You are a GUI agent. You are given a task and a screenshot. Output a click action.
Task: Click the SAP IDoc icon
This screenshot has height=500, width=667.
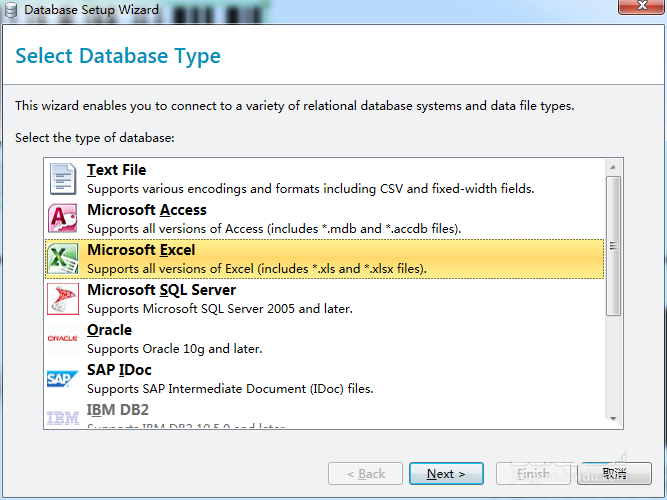[x=63, y=379]
